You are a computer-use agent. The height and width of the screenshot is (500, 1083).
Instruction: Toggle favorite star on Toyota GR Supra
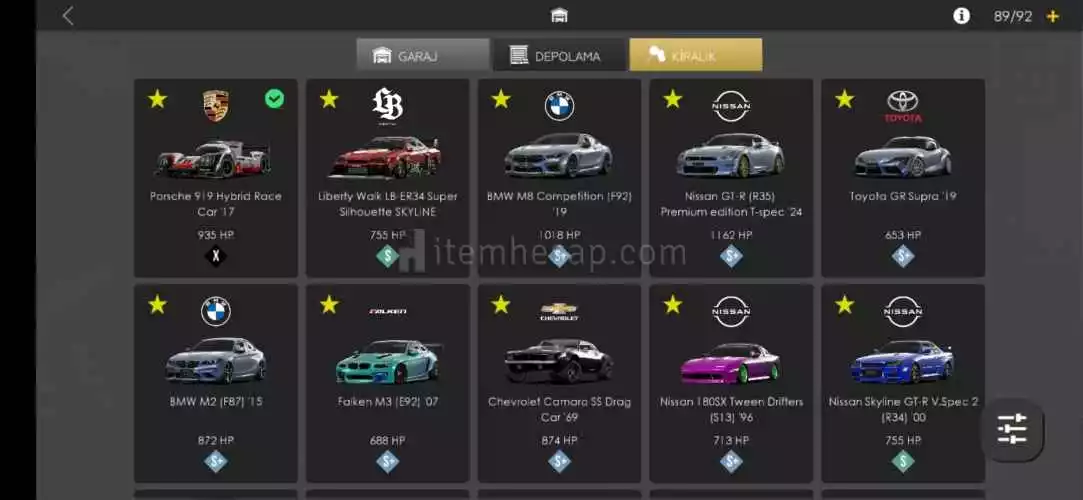845,99
